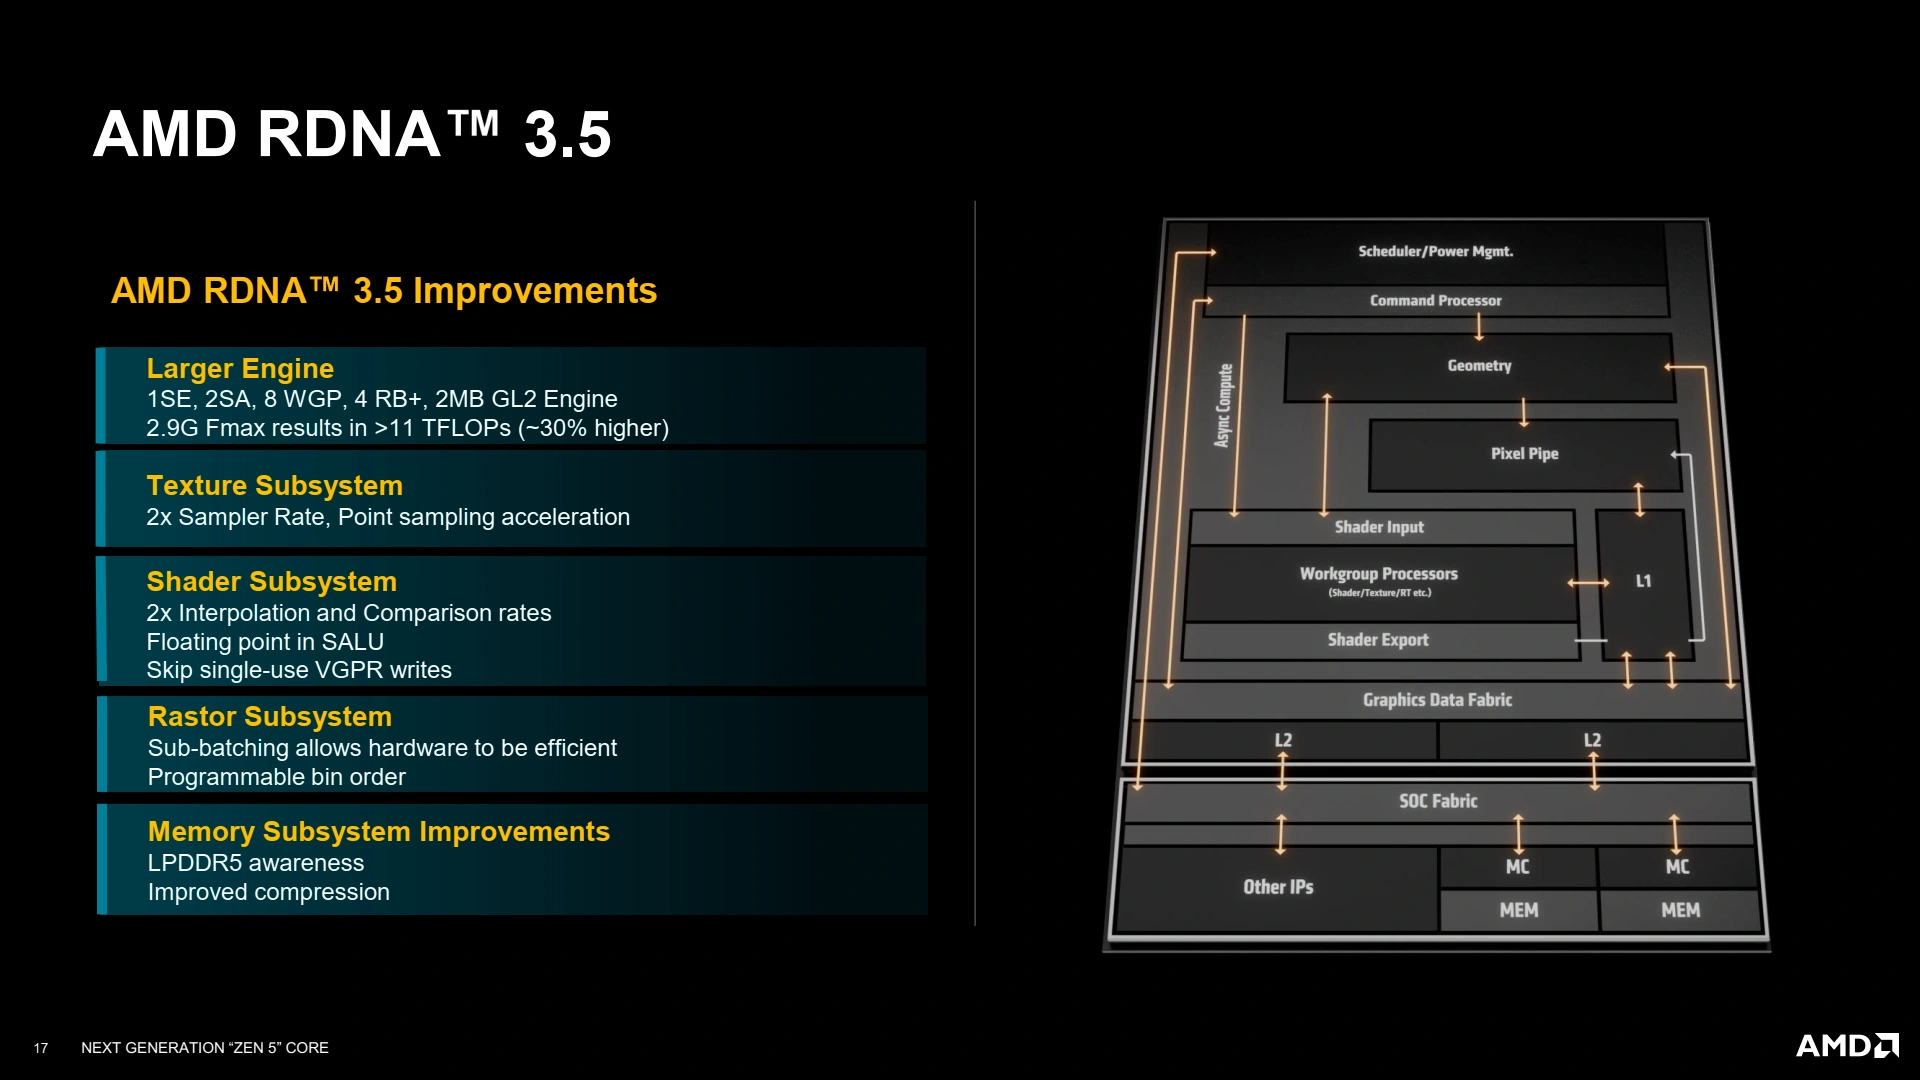Image resolution: width=1920 pixels, height=1080 pixels.
Task: Click the Async Compute vertical label
Action: tap(1223, 405)
